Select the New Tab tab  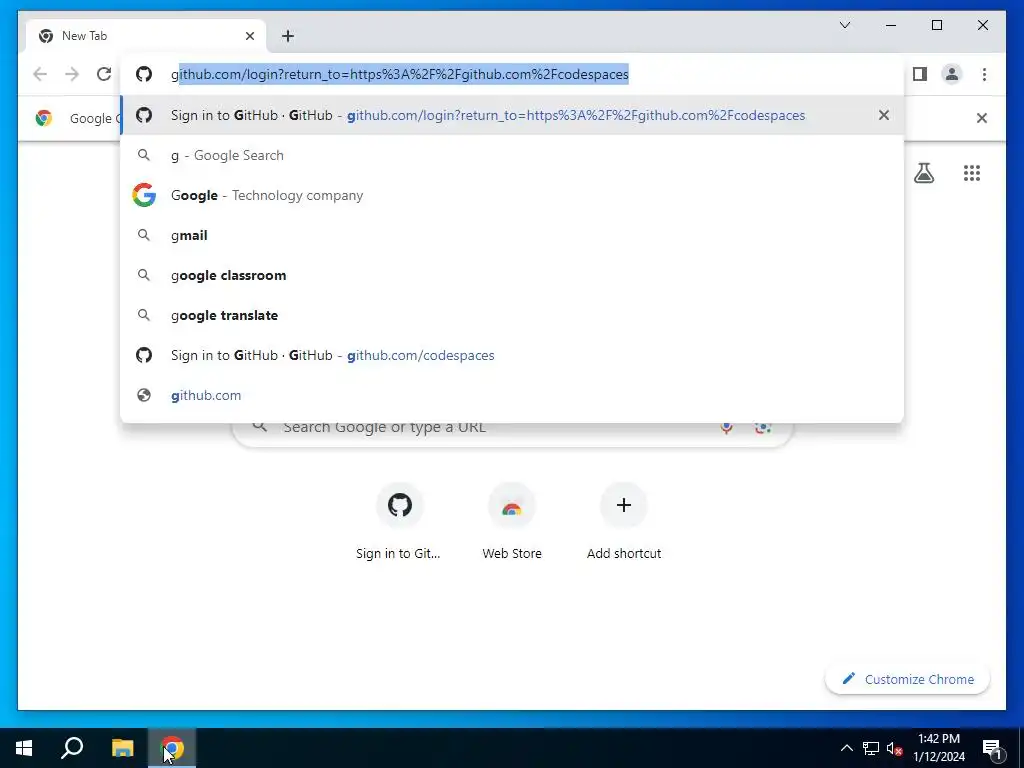(146, 36)
